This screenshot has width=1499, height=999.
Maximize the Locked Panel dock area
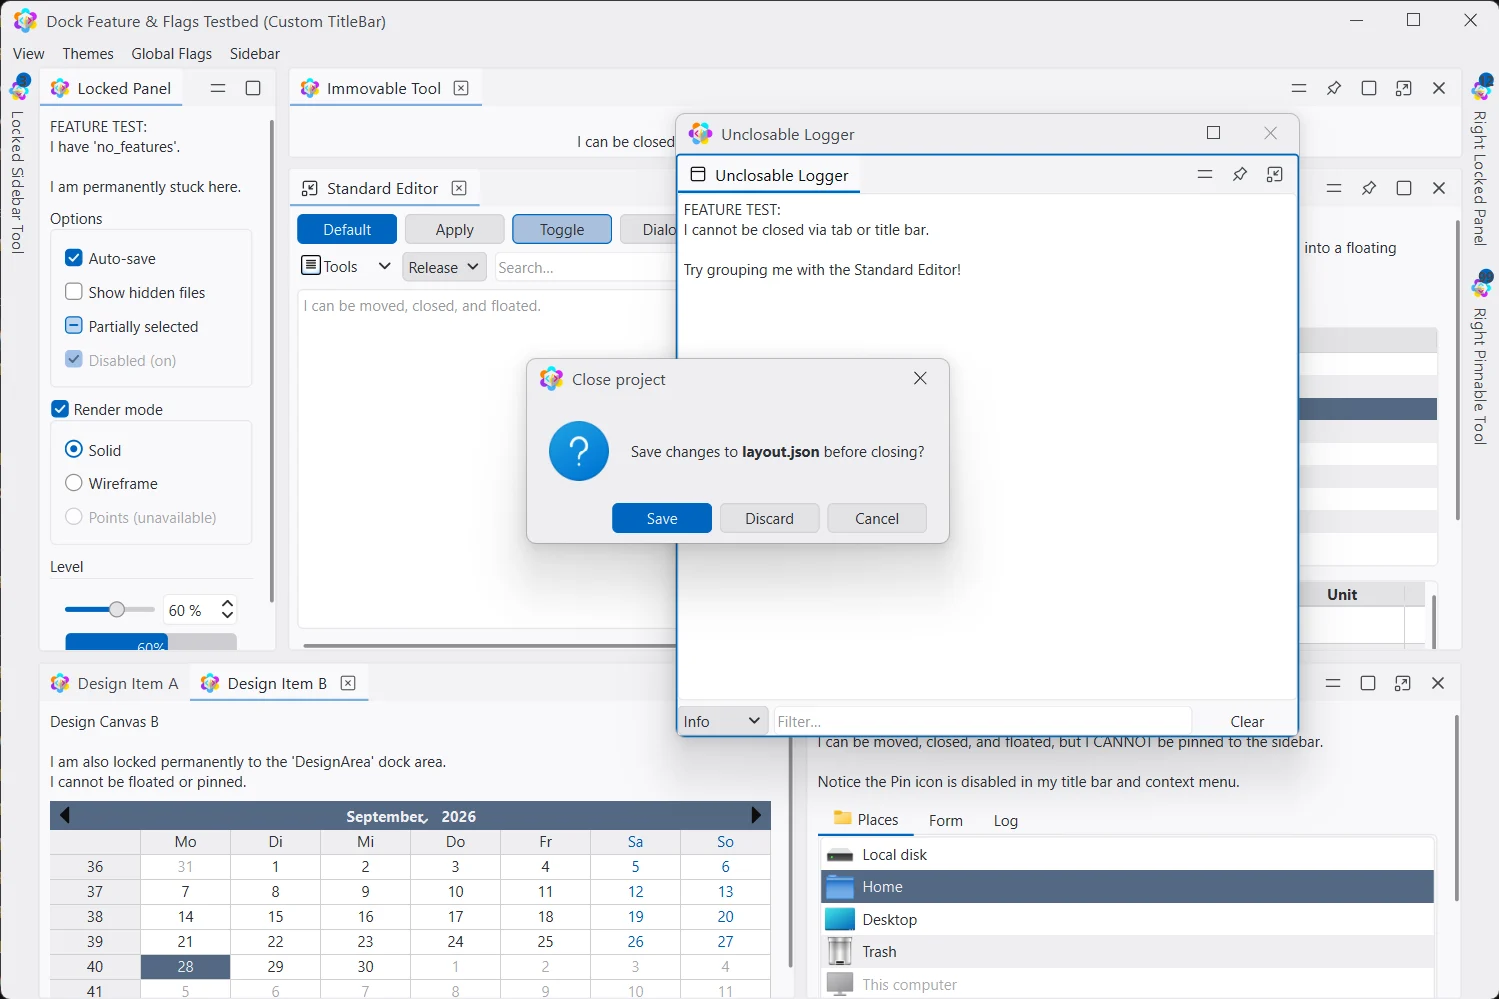[x=253, y=88]
